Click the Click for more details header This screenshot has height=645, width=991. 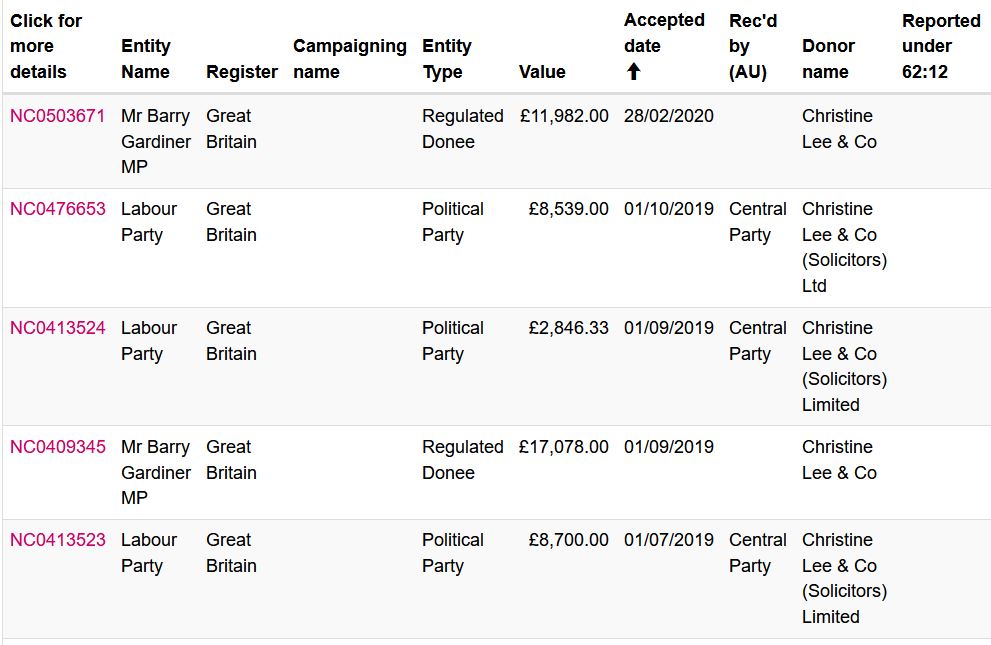coord(46,46)
